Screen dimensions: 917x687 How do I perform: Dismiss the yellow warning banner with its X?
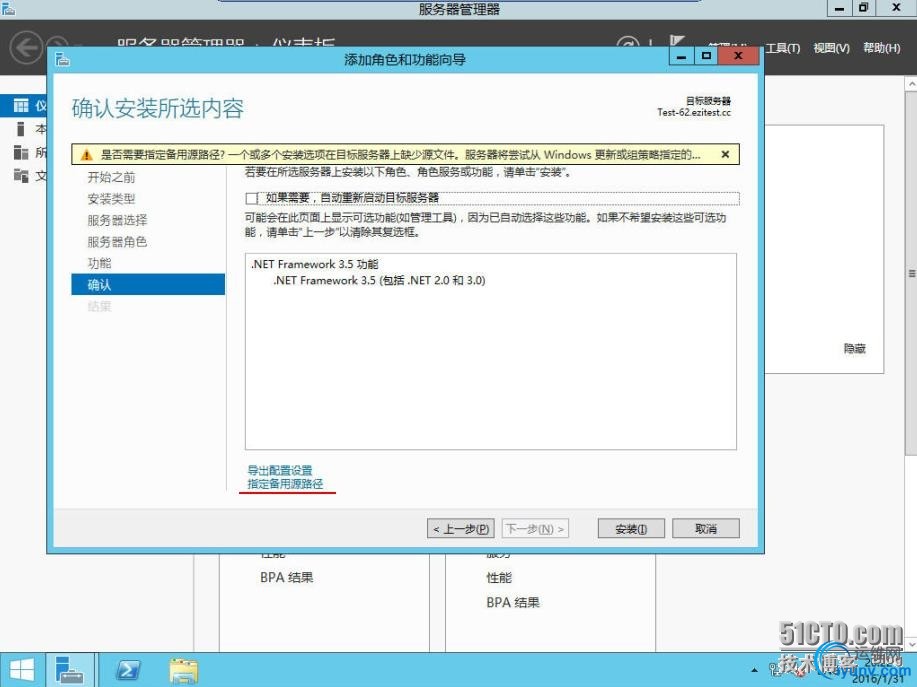click(725, 154)
